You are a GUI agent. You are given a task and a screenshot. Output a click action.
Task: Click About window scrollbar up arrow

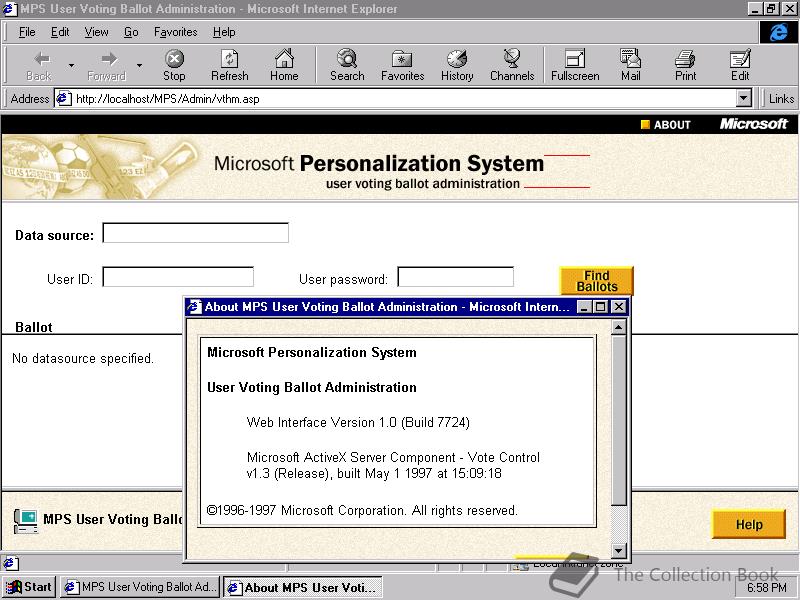coord(618,327)
